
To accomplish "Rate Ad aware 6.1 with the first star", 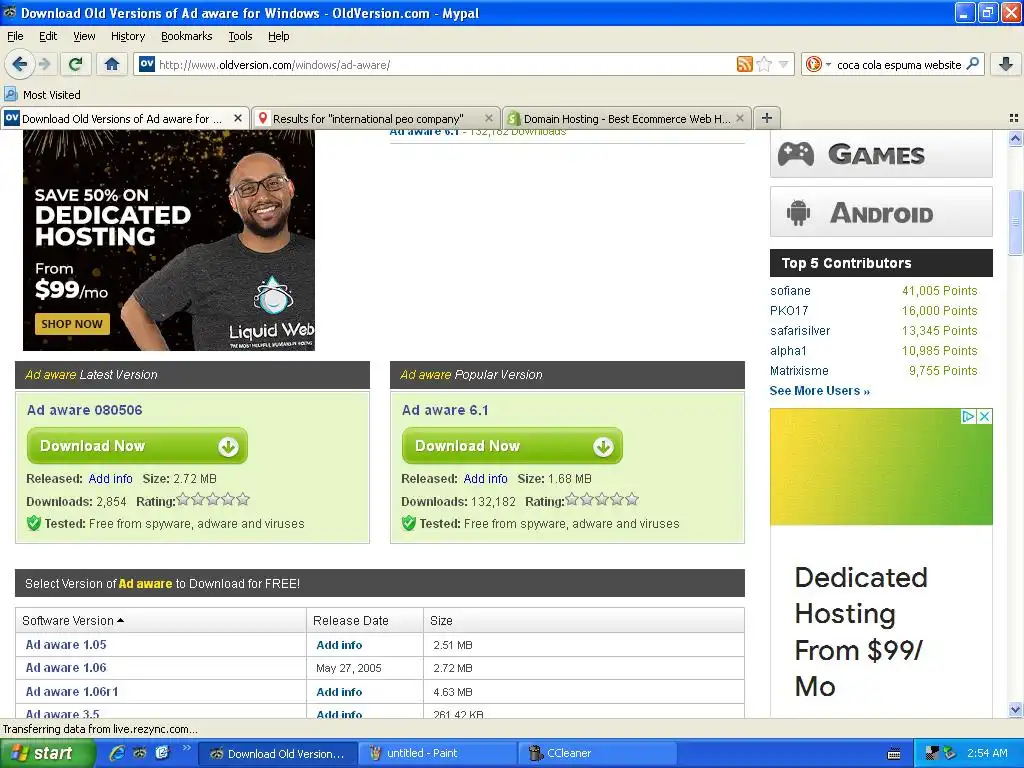I will coord(572,500).
